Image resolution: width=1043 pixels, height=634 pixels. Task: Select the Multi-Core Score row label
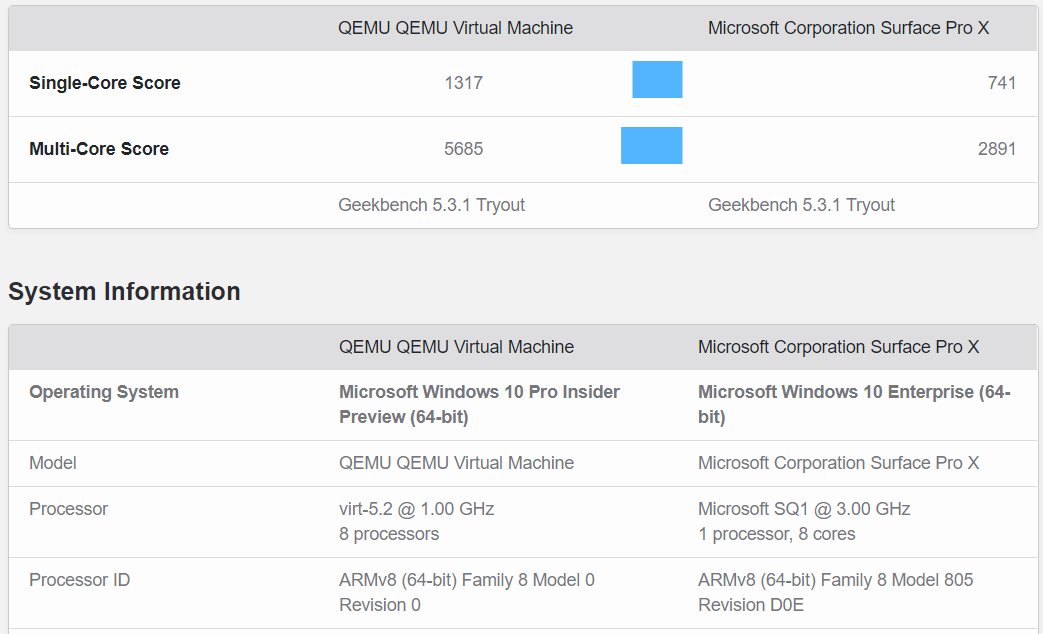pos(98,148)
